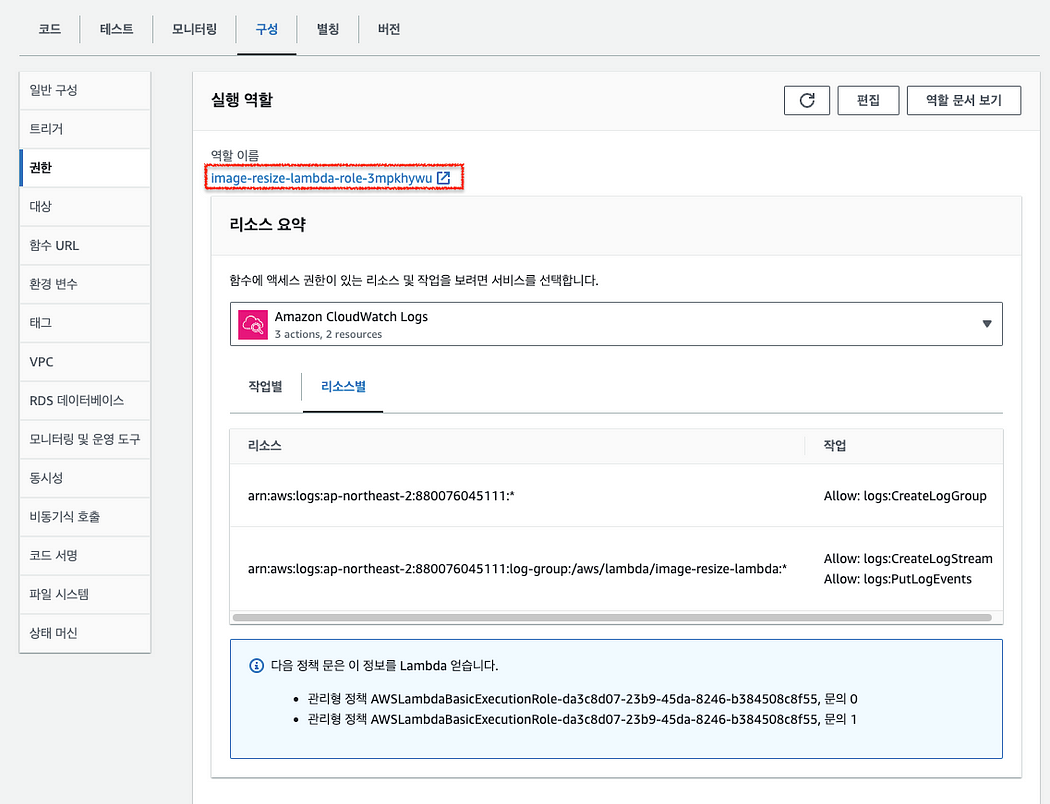Open the 별칭 tab
The image size is (1050, 804).
[x=327, y=29]
